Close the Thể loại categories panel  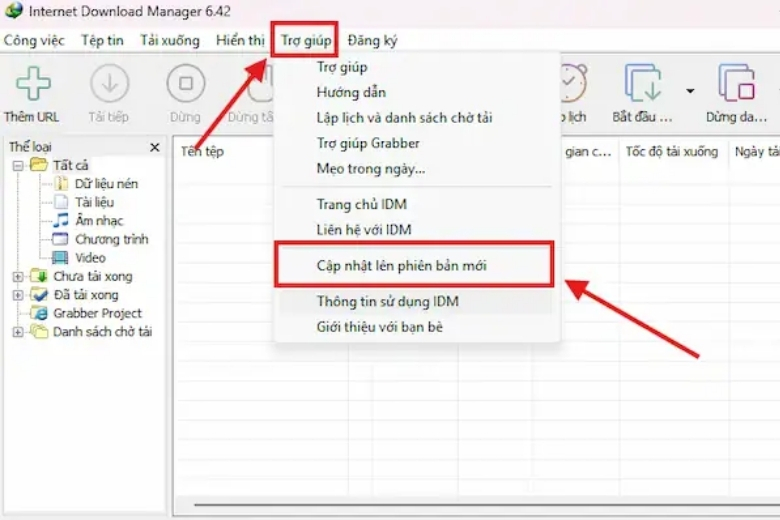[x=155, y=147]
